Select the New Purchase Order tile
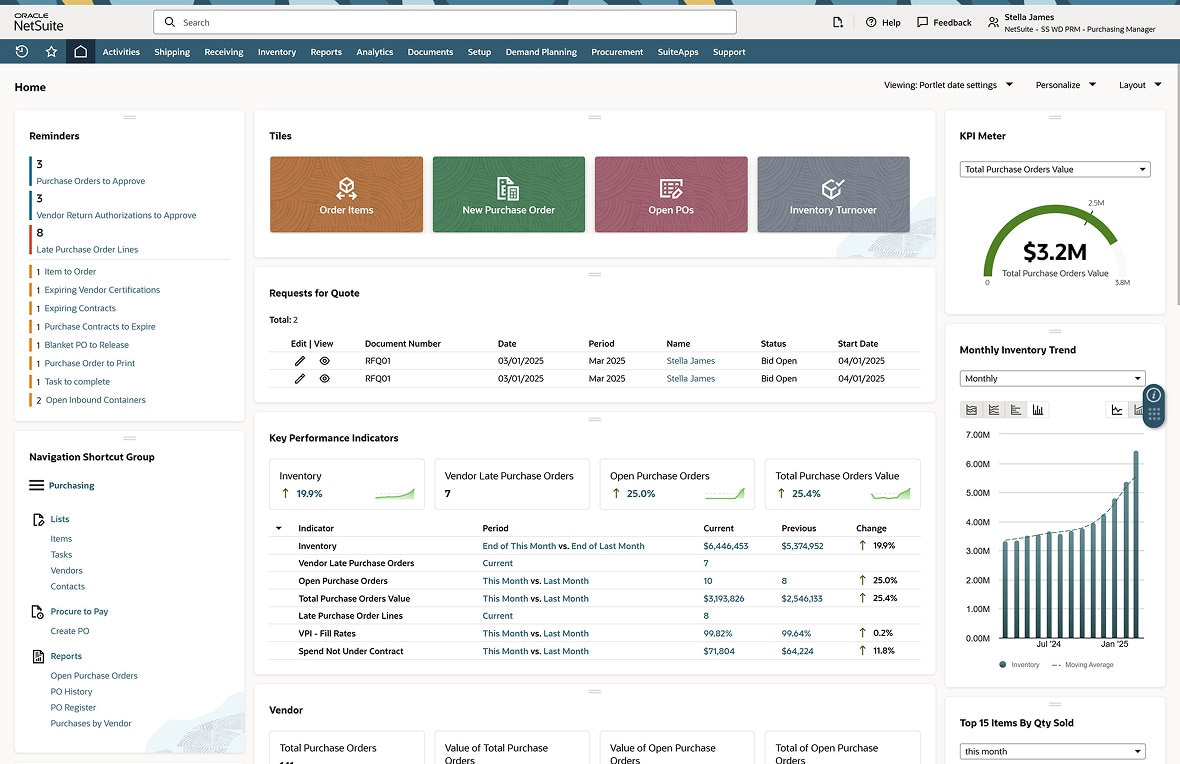Screen dimensions: 1180x764 click(x=508, y=193)
